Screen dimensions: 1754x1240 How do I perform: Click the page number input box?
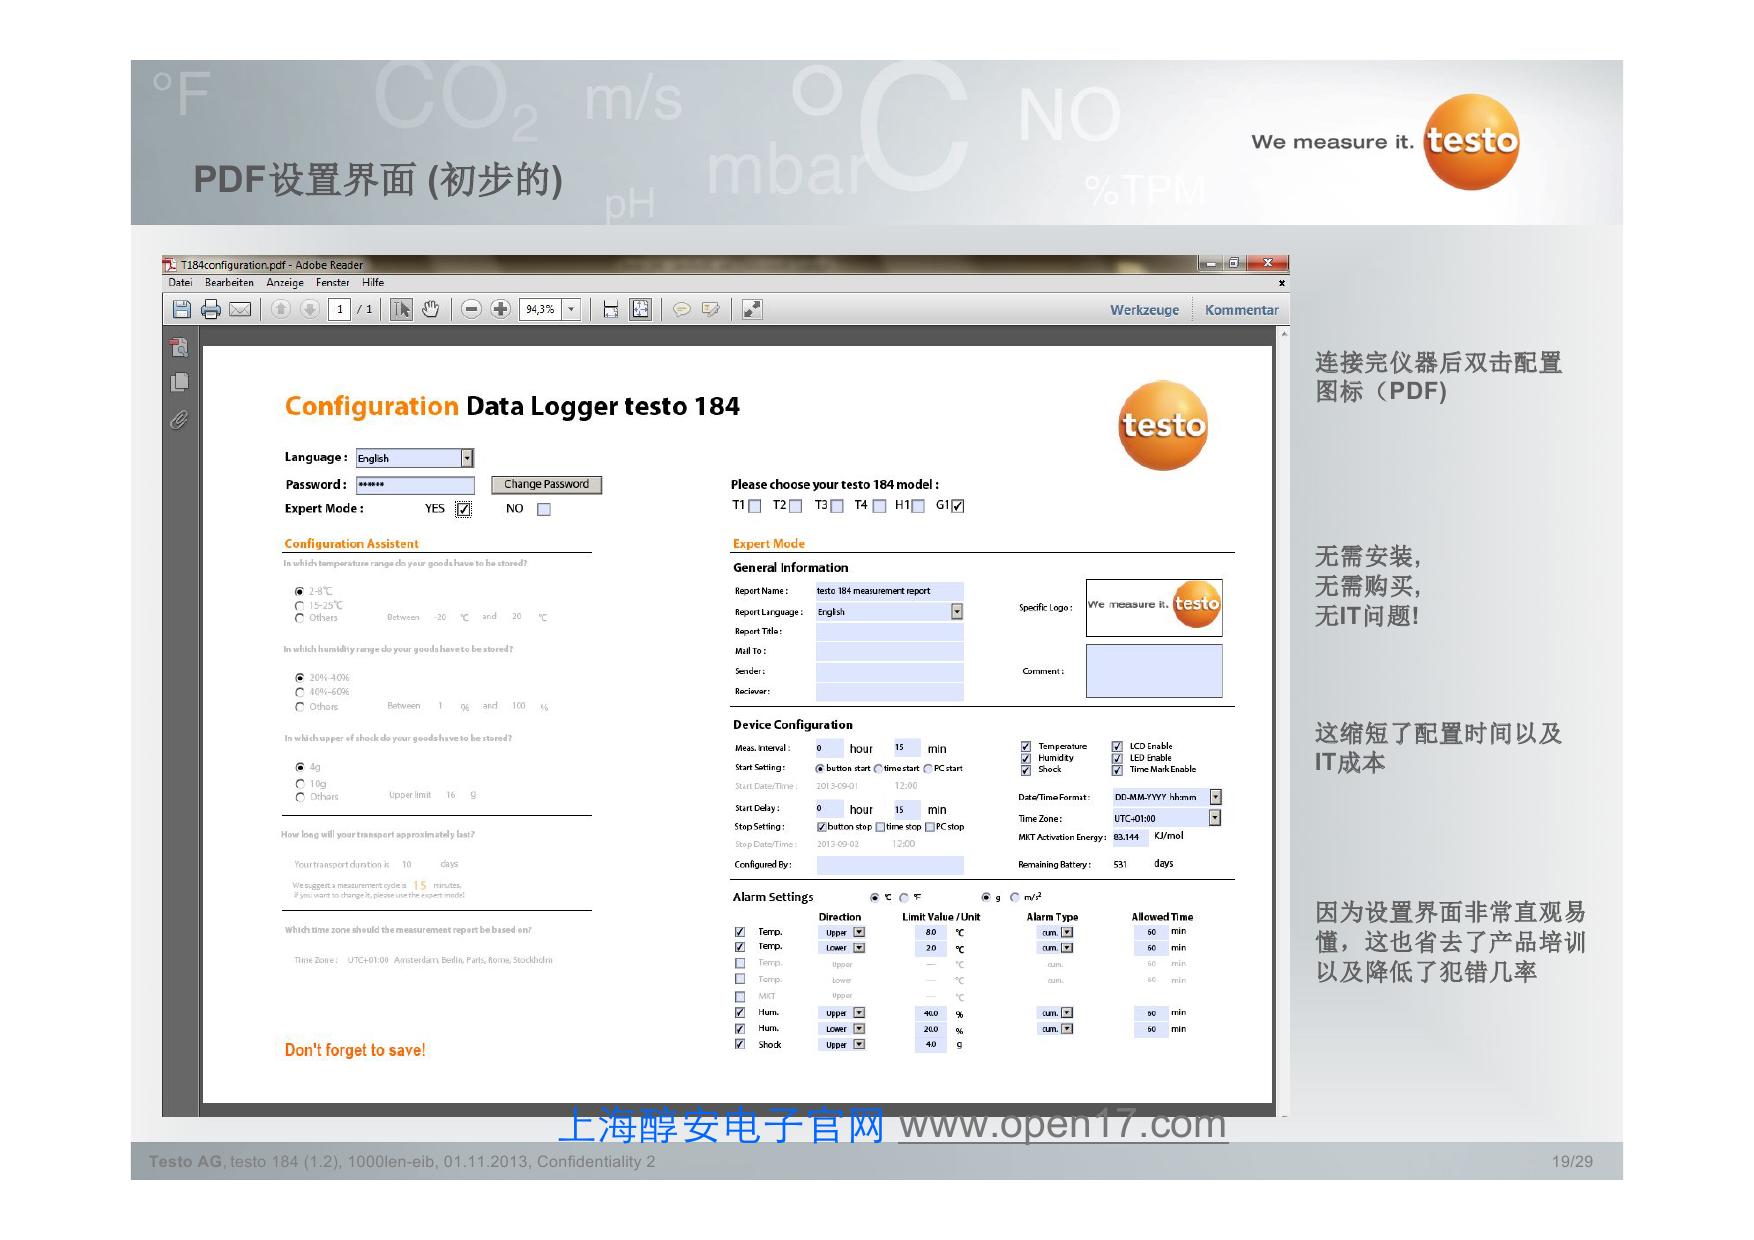[340, 309]
